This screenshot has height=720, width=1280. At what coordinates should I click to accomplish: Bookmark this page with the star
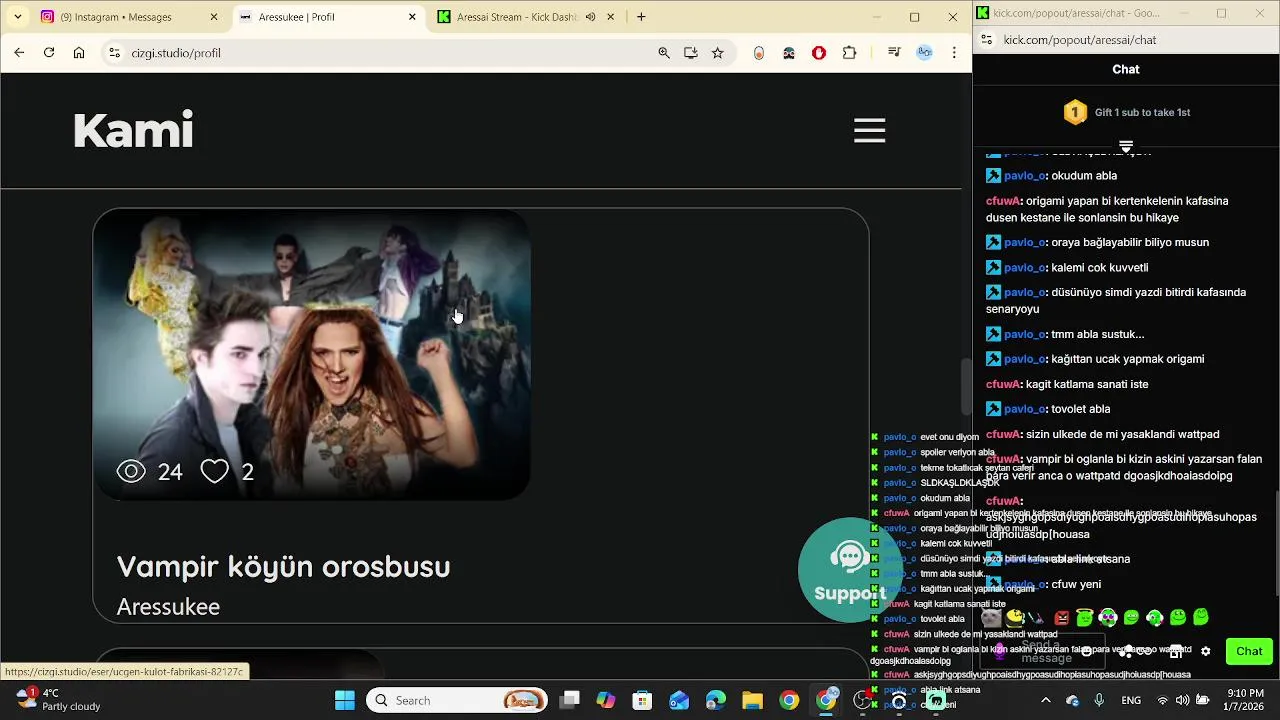click(717, 53)
